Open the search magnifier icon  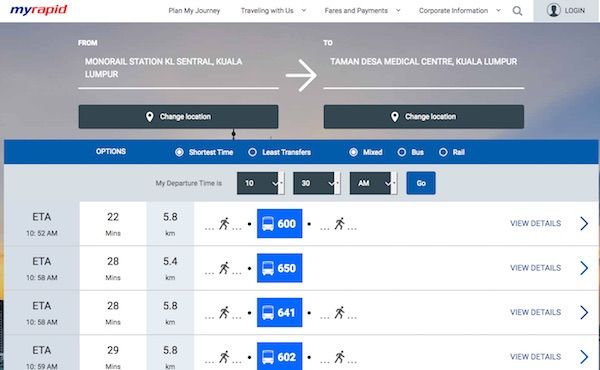tap(517, 11)
